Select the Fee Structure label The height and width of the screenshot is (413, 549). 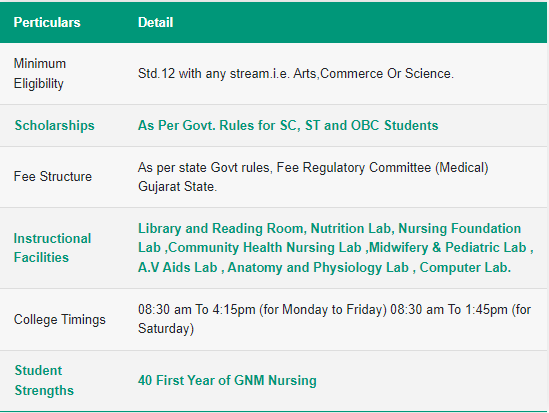pyautogui.click(x=53, y=176)
